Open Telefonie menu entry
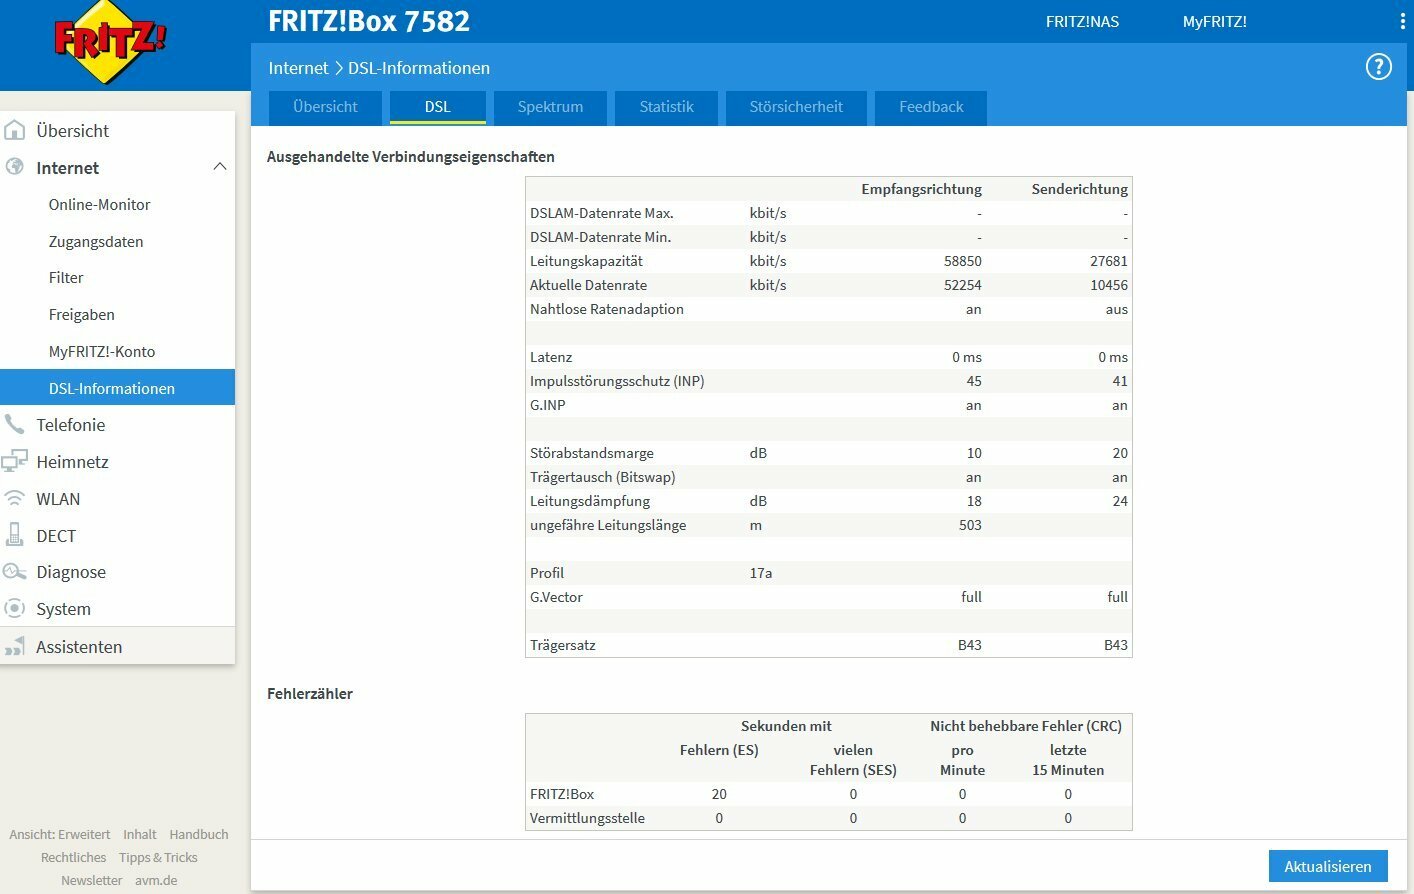This screenshot has width=1414, height=894. (70, 424)
